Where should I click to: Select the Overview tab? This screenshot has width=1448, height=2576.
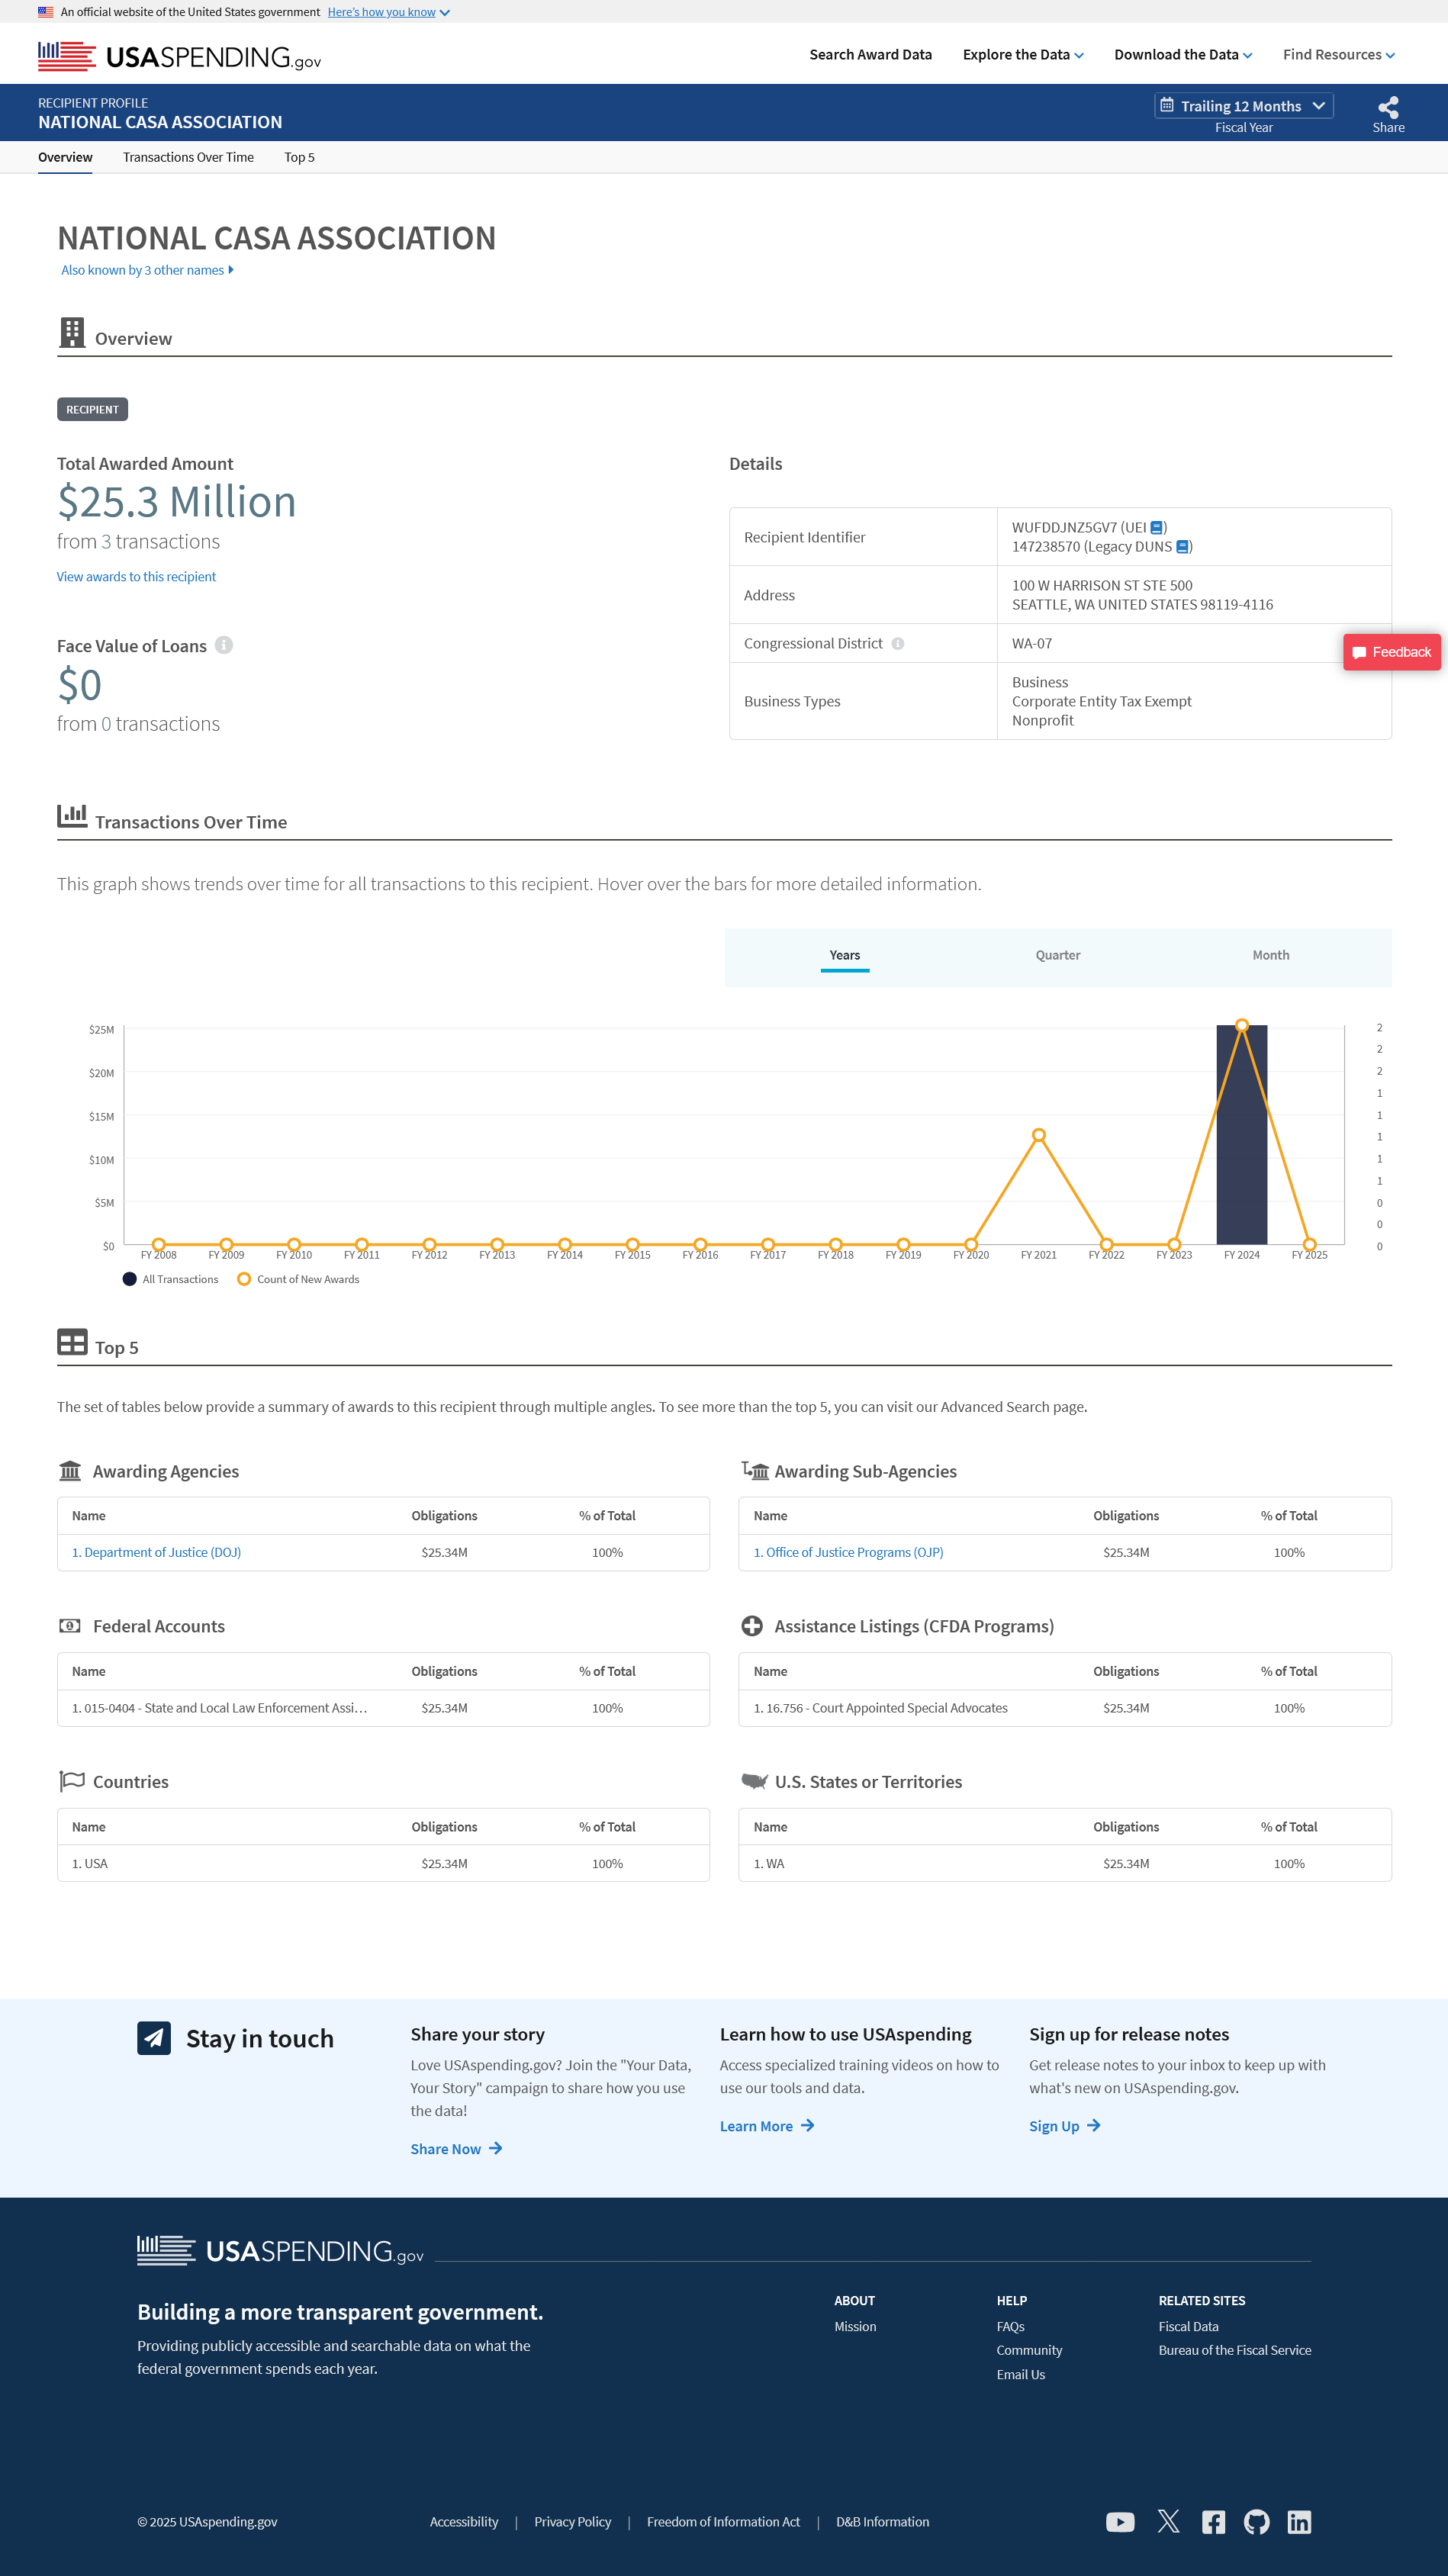65,157
